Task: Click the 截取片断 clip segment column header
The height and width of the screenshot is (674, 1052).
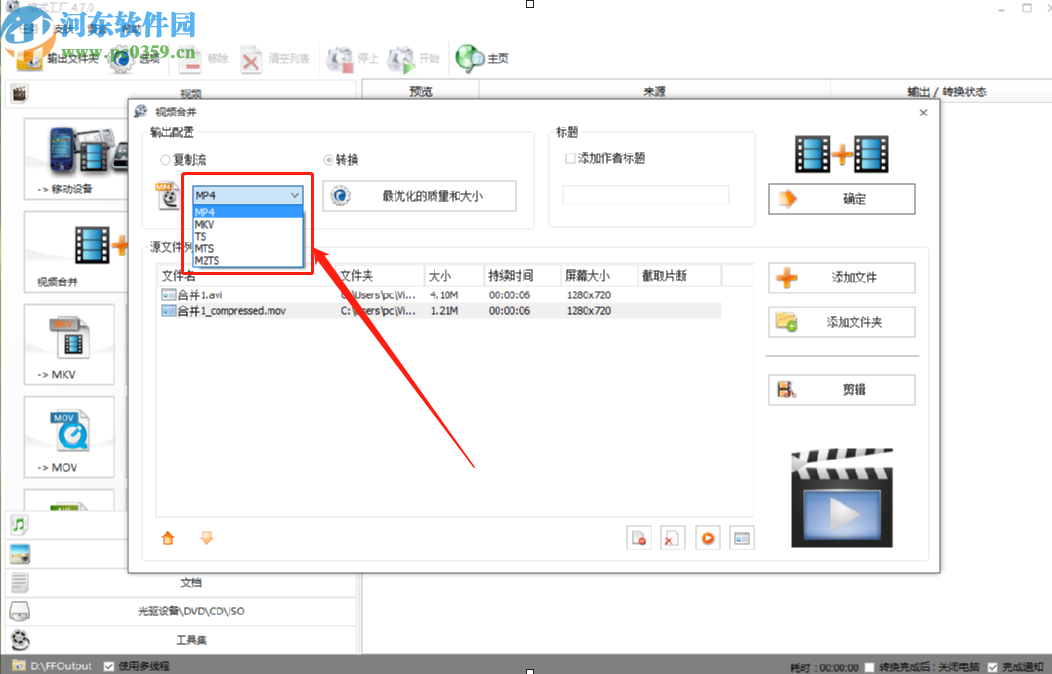Action: 679,276
